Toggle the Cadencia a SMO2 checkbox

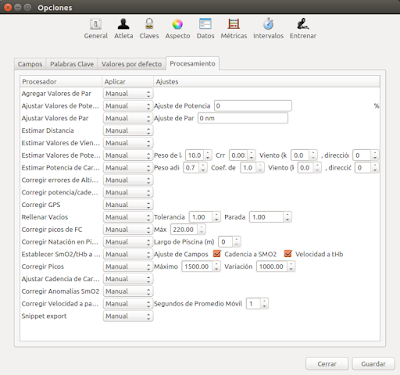(x=217, y=254)
